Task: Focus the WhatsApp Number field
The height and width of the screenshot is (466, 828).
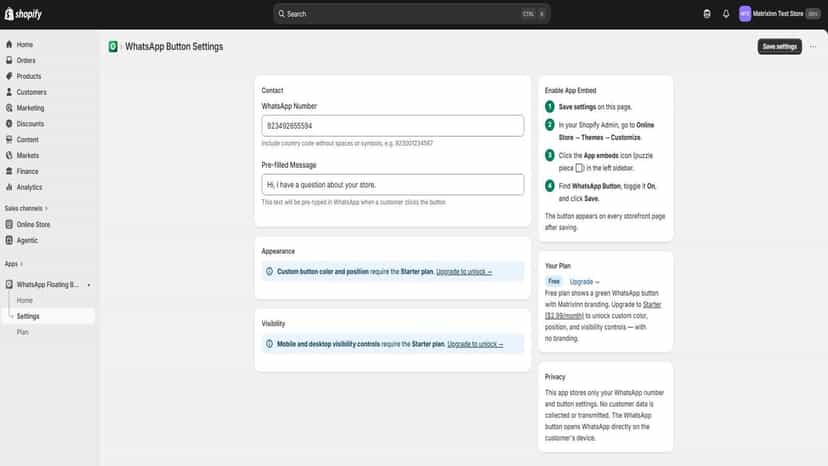Action: click(x=392, y=126)
